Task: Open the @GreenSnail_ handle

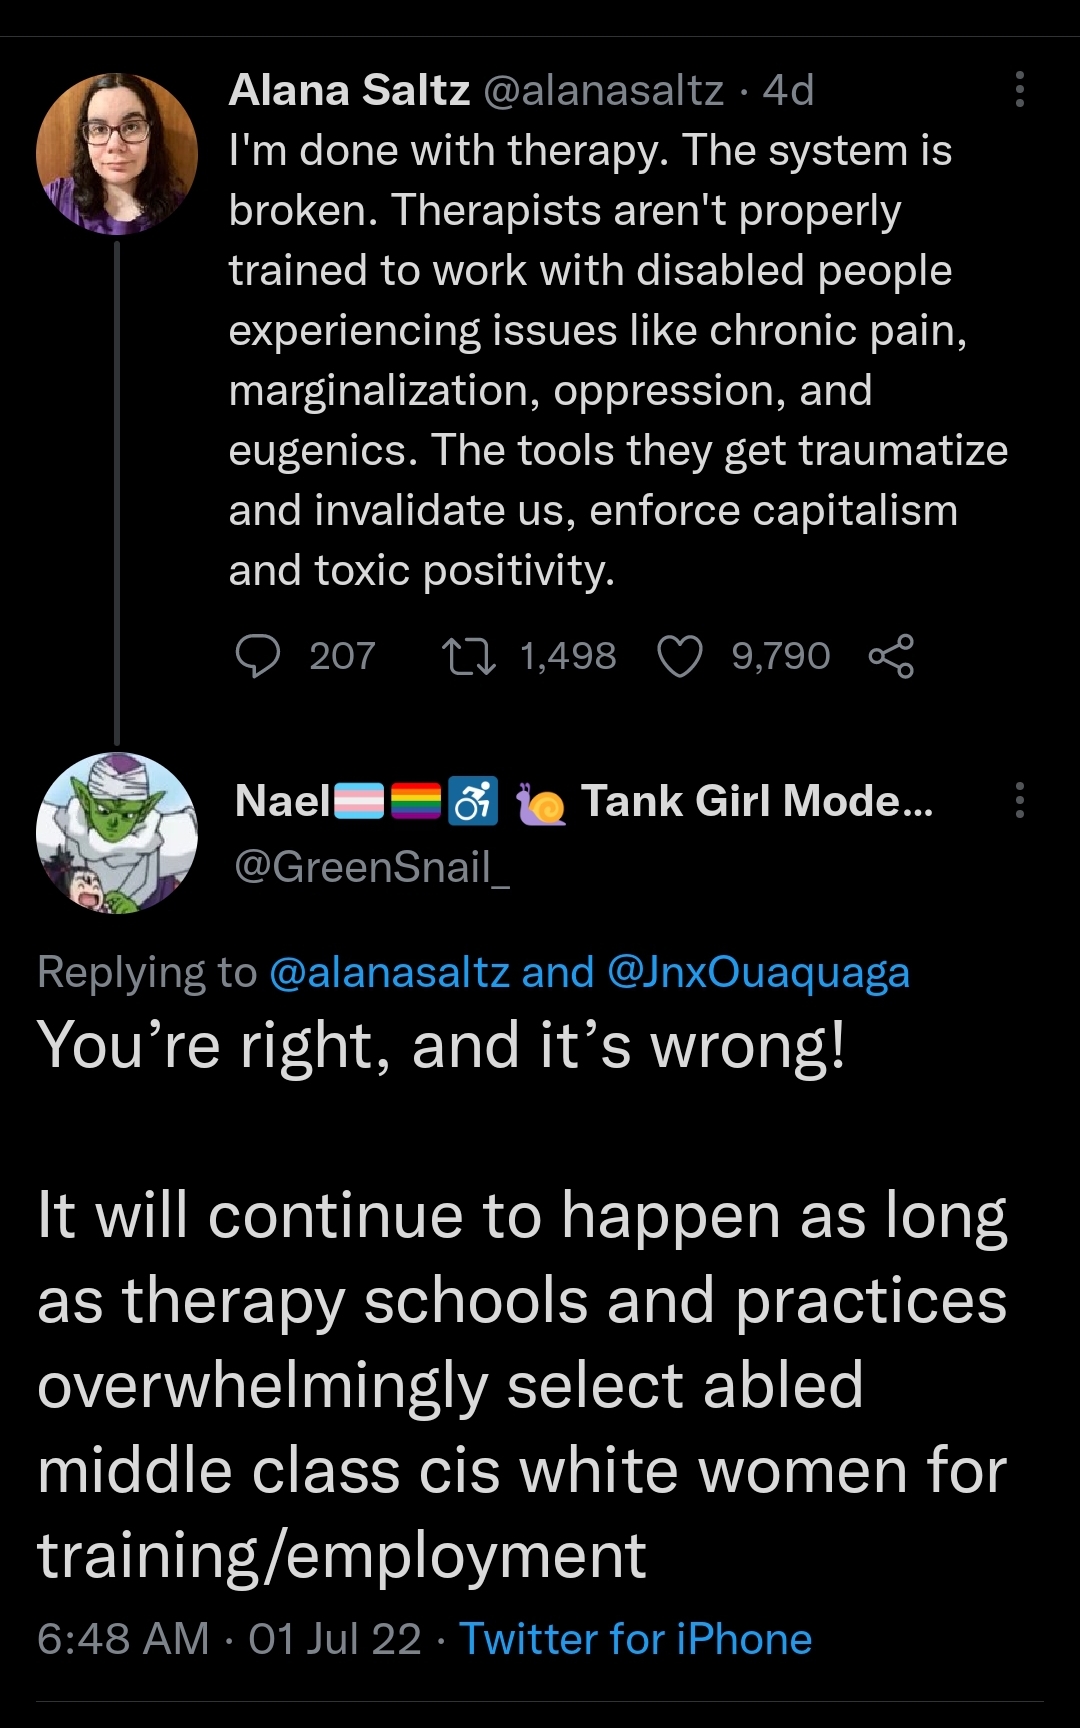Action: coord(372,867)
